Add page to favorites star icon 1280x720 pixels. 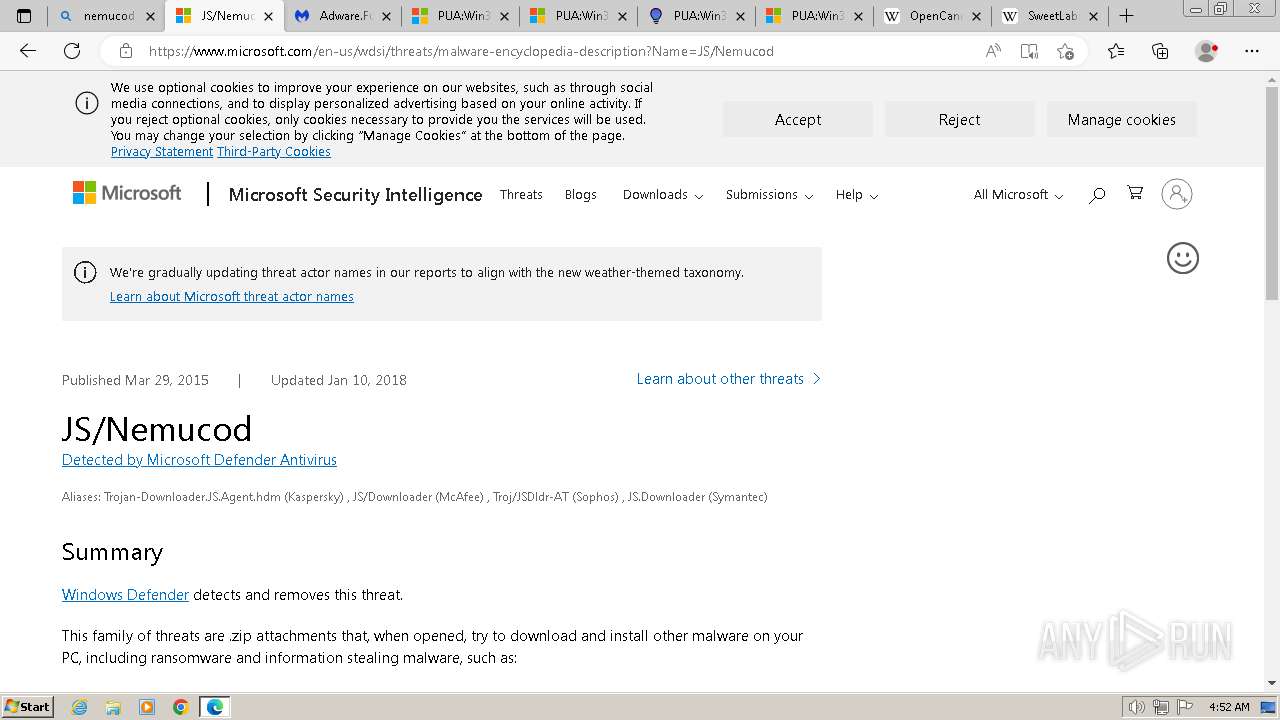click(x=1065, y=51)
